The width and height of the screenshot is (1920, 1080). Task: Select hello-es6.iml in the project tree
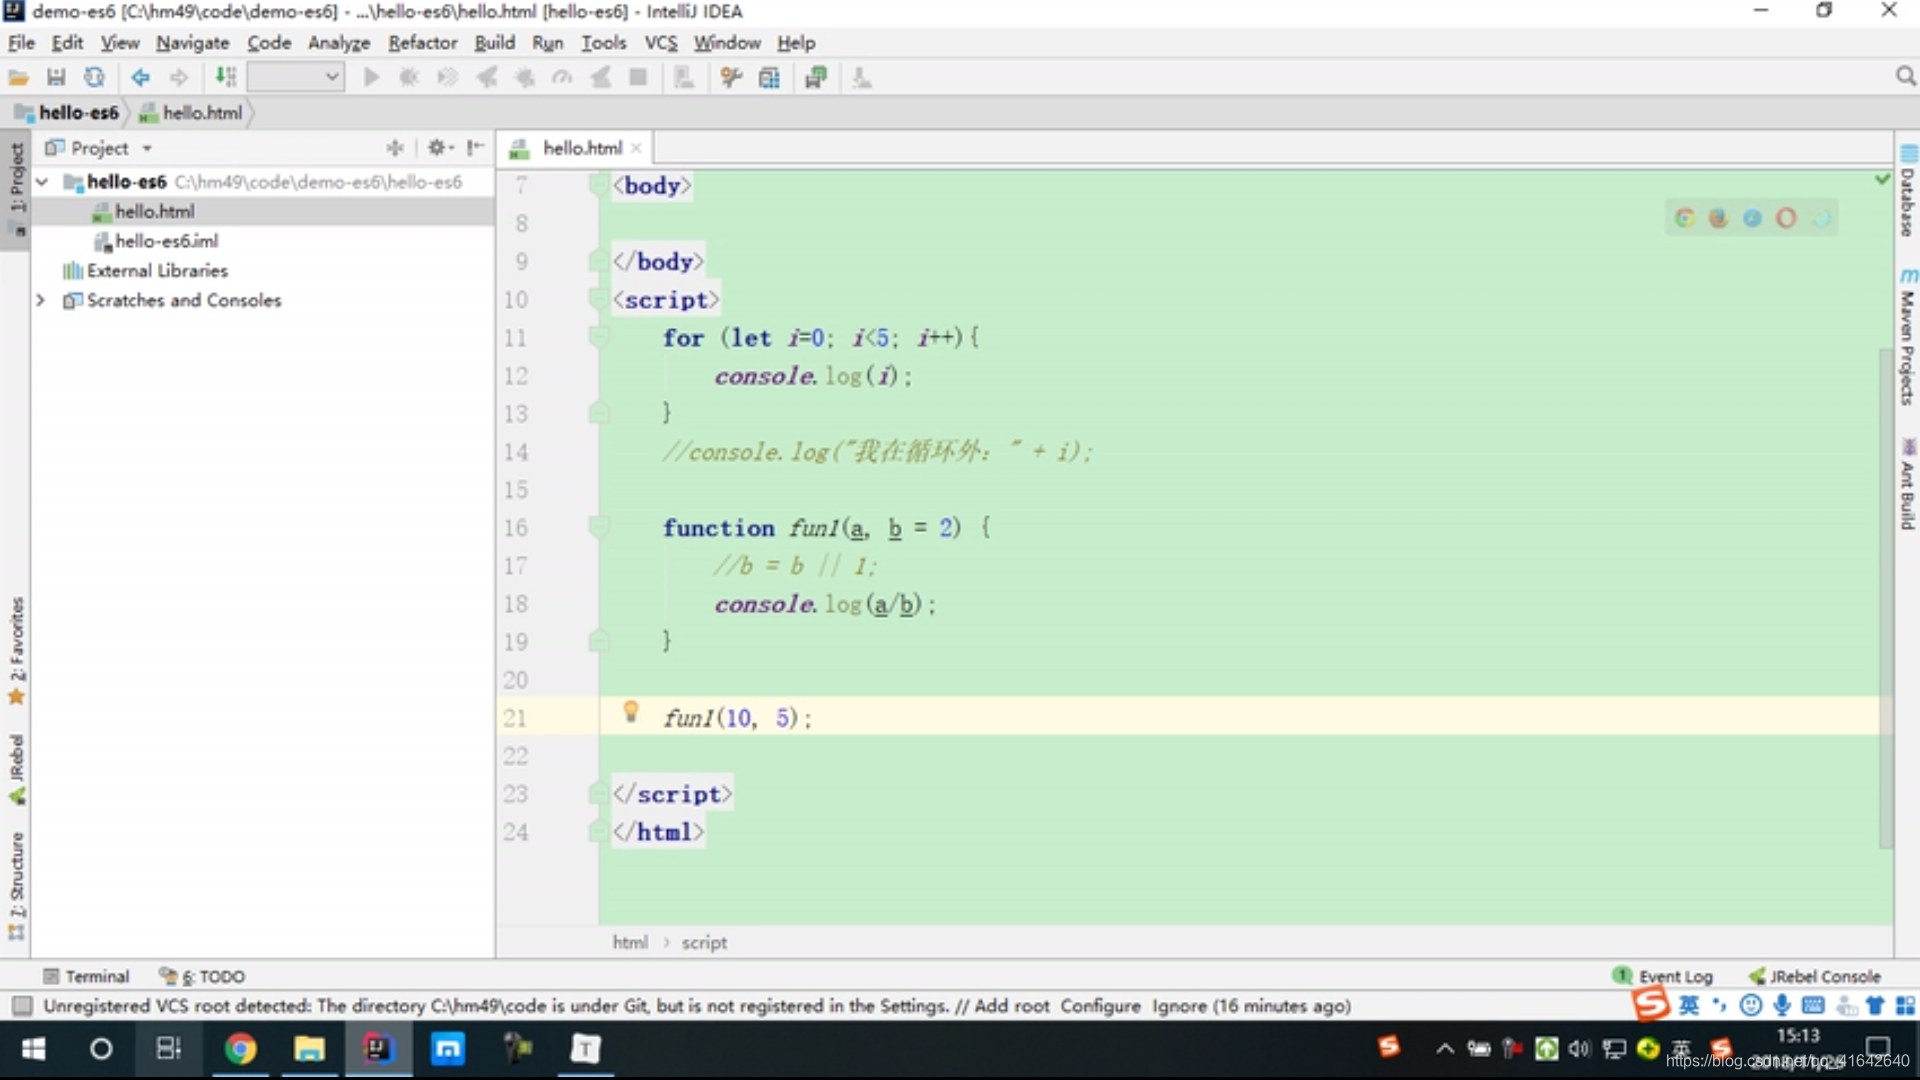coord(166,241)
